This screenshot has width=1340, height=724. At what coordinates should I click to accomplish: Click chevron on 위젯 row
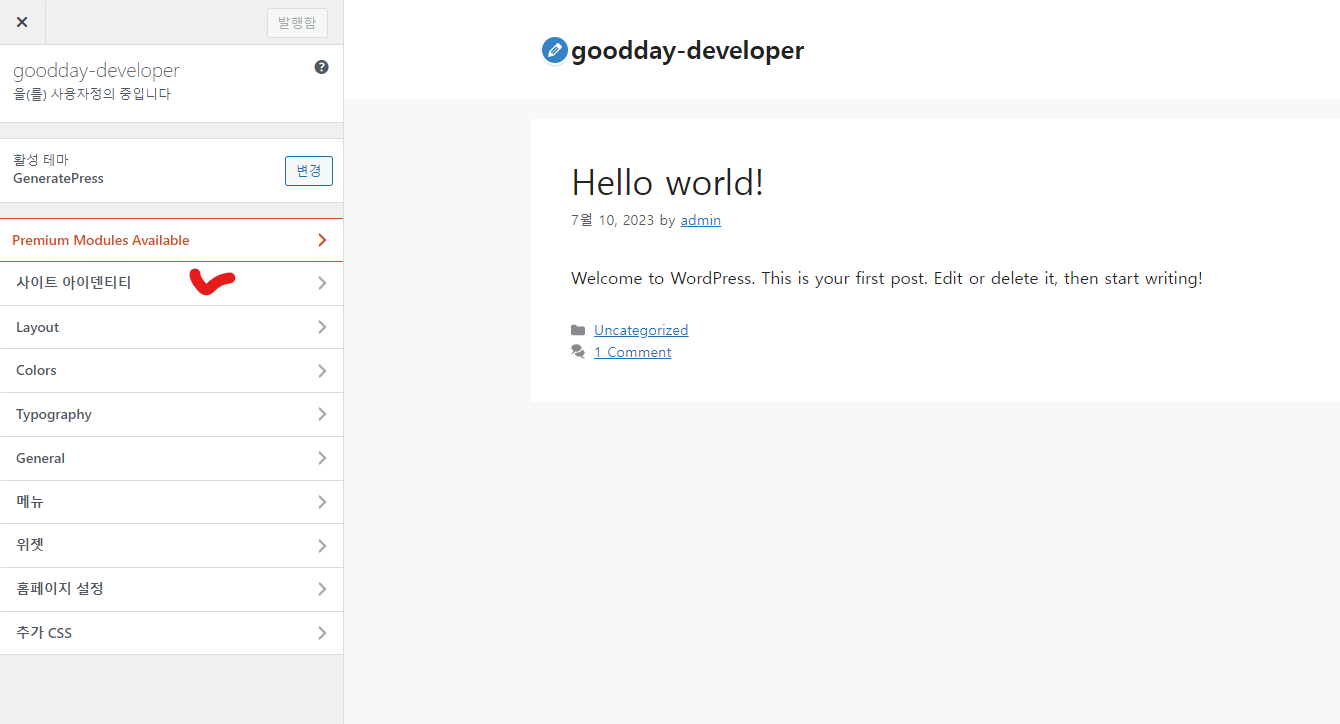(x=322, y=546)
